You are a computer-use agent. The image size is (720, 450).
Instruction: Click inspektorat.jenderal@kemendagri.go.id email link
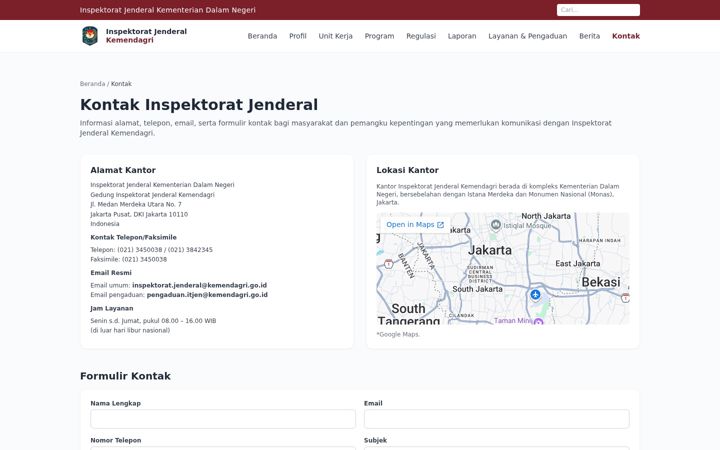(199, 285)
